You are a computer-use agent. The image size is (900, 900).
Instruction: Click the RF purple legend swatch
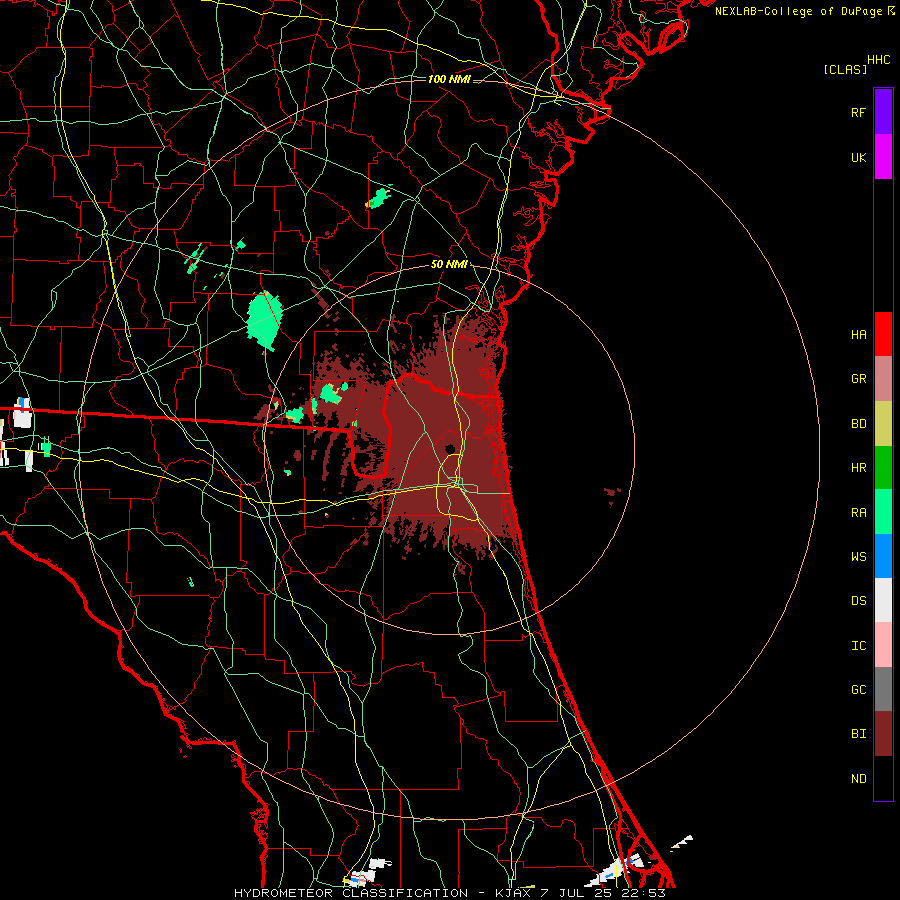point(883,112)
